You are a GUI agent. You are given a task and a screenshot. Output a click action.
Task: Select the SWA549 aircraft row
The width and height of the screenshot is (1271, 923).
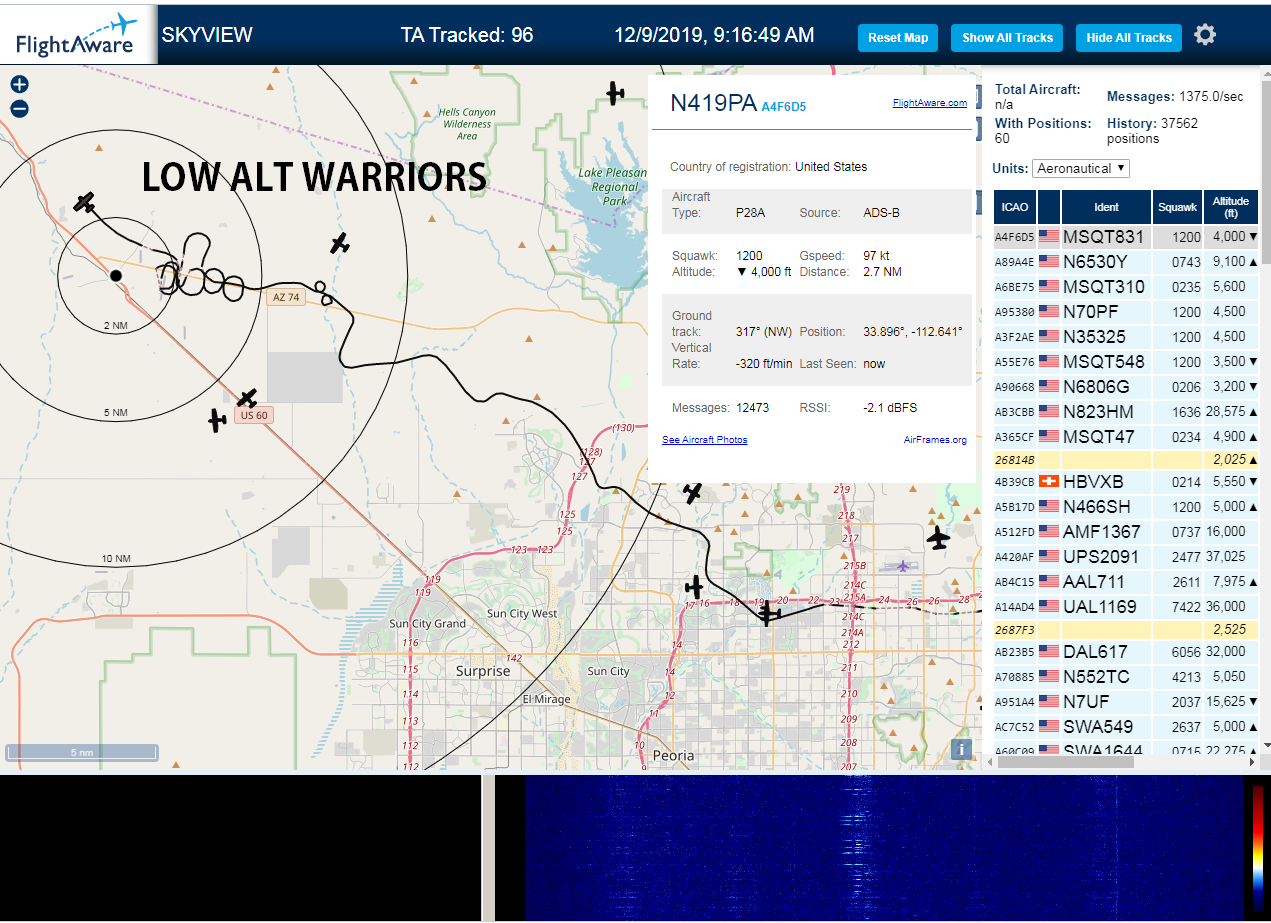pyautogui.click(x=1126, y=727)
